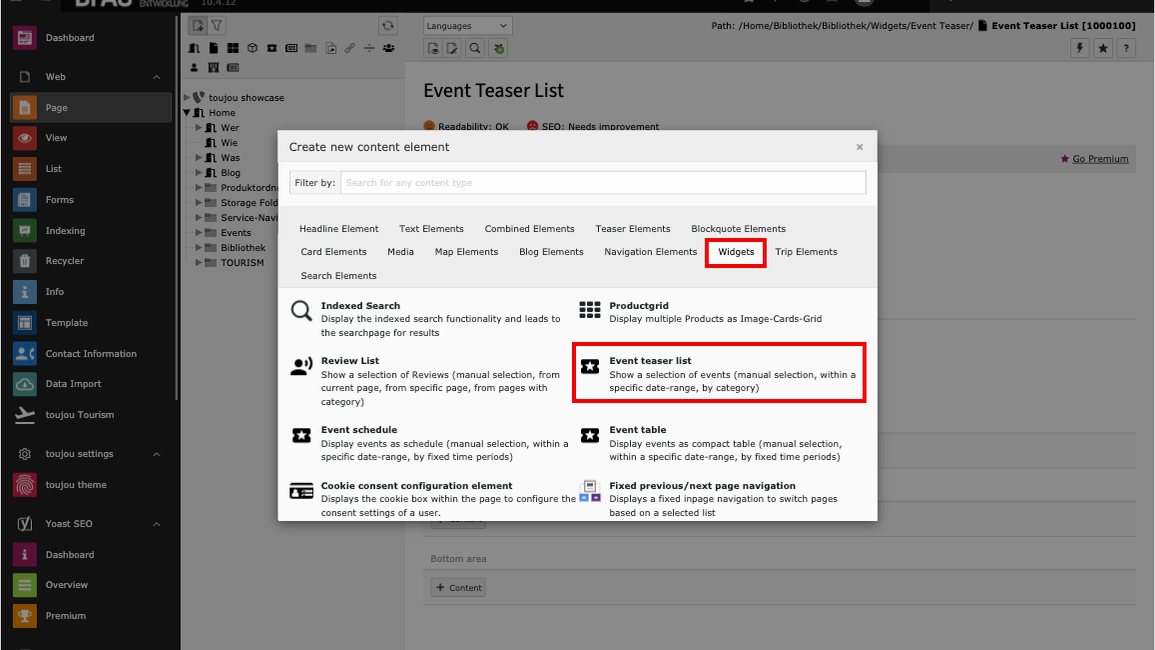Open the toujou Tourism module
1155x650 pixels.
(79, 415)
